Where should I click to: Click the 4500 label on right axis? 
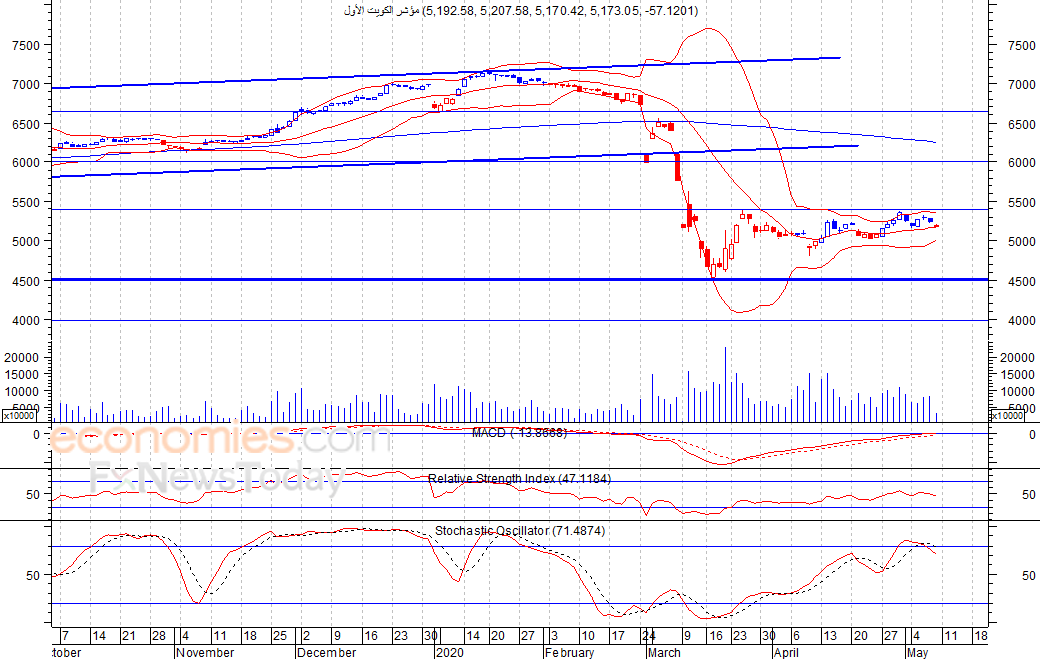point(1021,281)
